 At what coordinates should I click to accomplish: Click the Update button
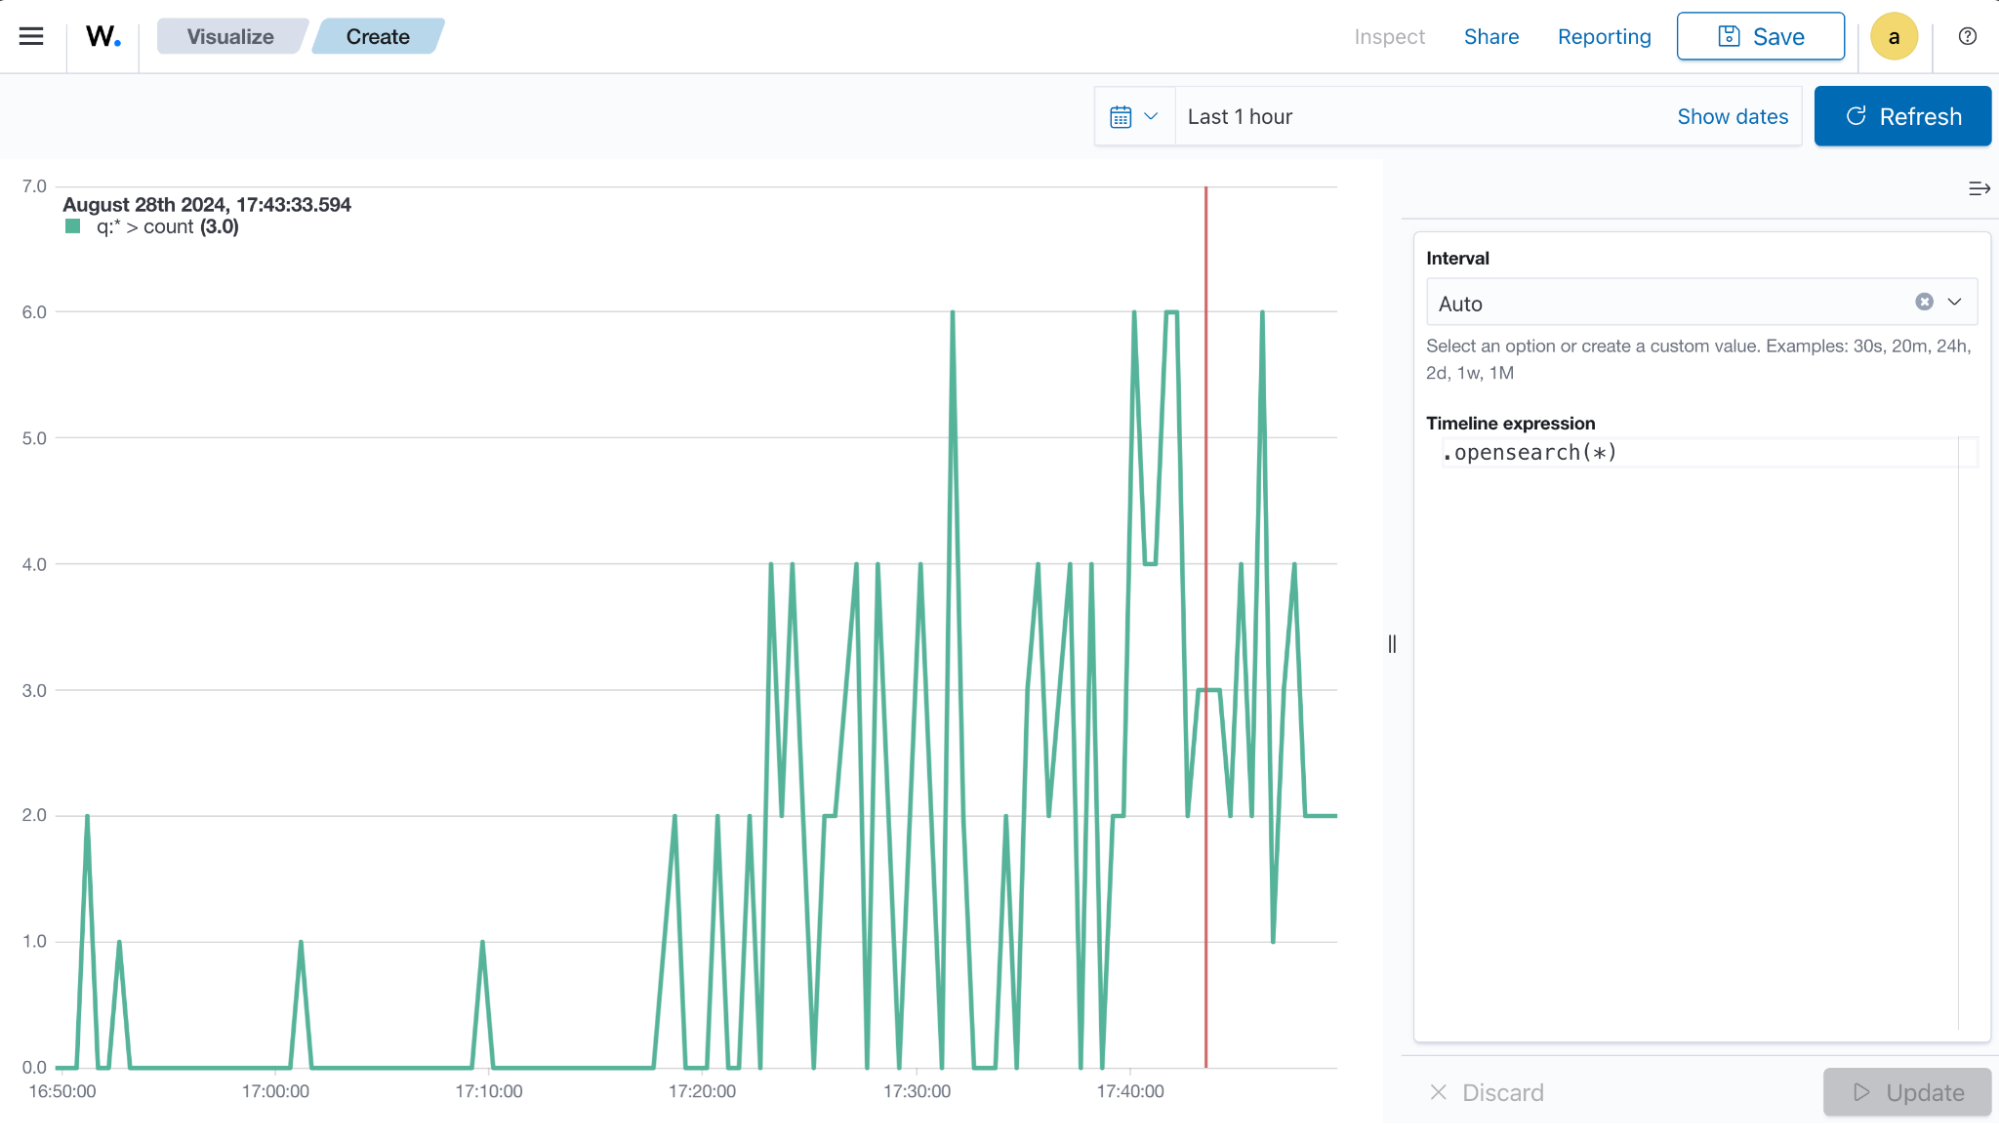pos(1907,1092)
